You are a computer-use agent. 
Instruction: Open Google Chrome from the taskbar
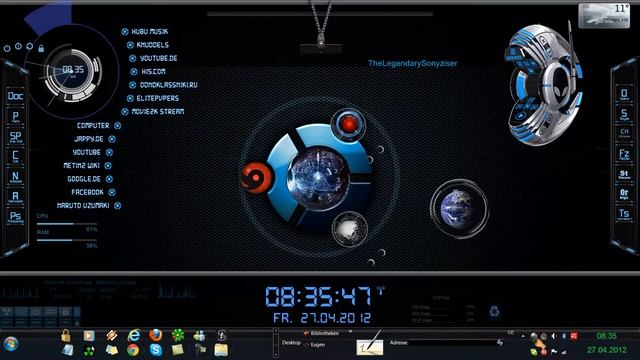point(133,350)
